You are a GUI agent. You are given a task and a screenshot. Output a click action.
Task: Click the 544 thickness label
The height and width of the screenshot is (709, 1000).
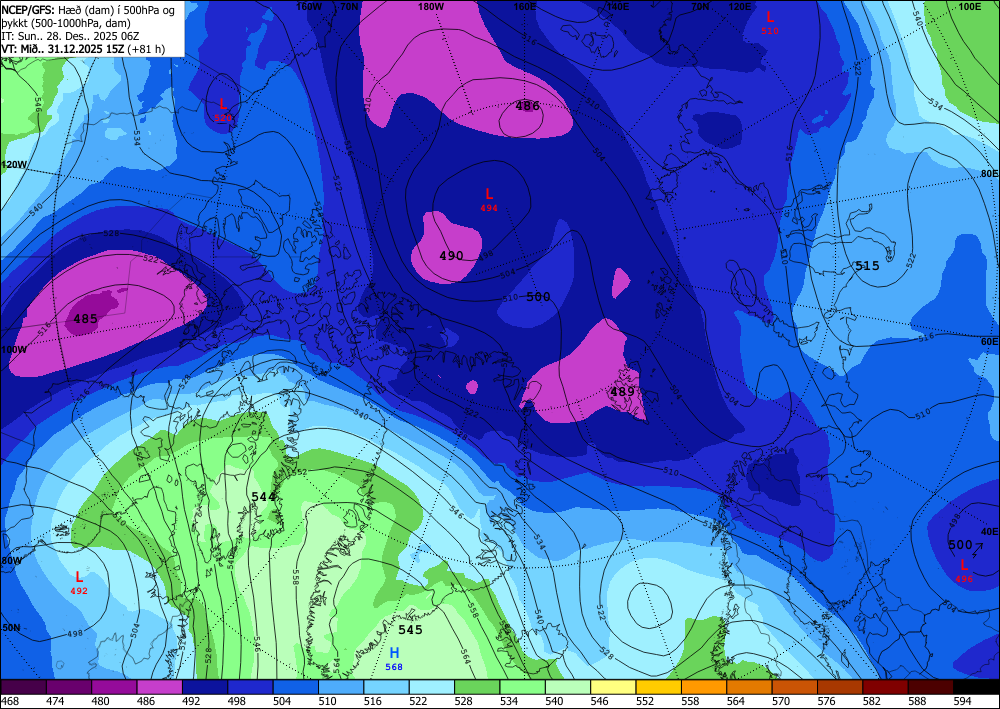pyautogui.click(x=263, y=497)
